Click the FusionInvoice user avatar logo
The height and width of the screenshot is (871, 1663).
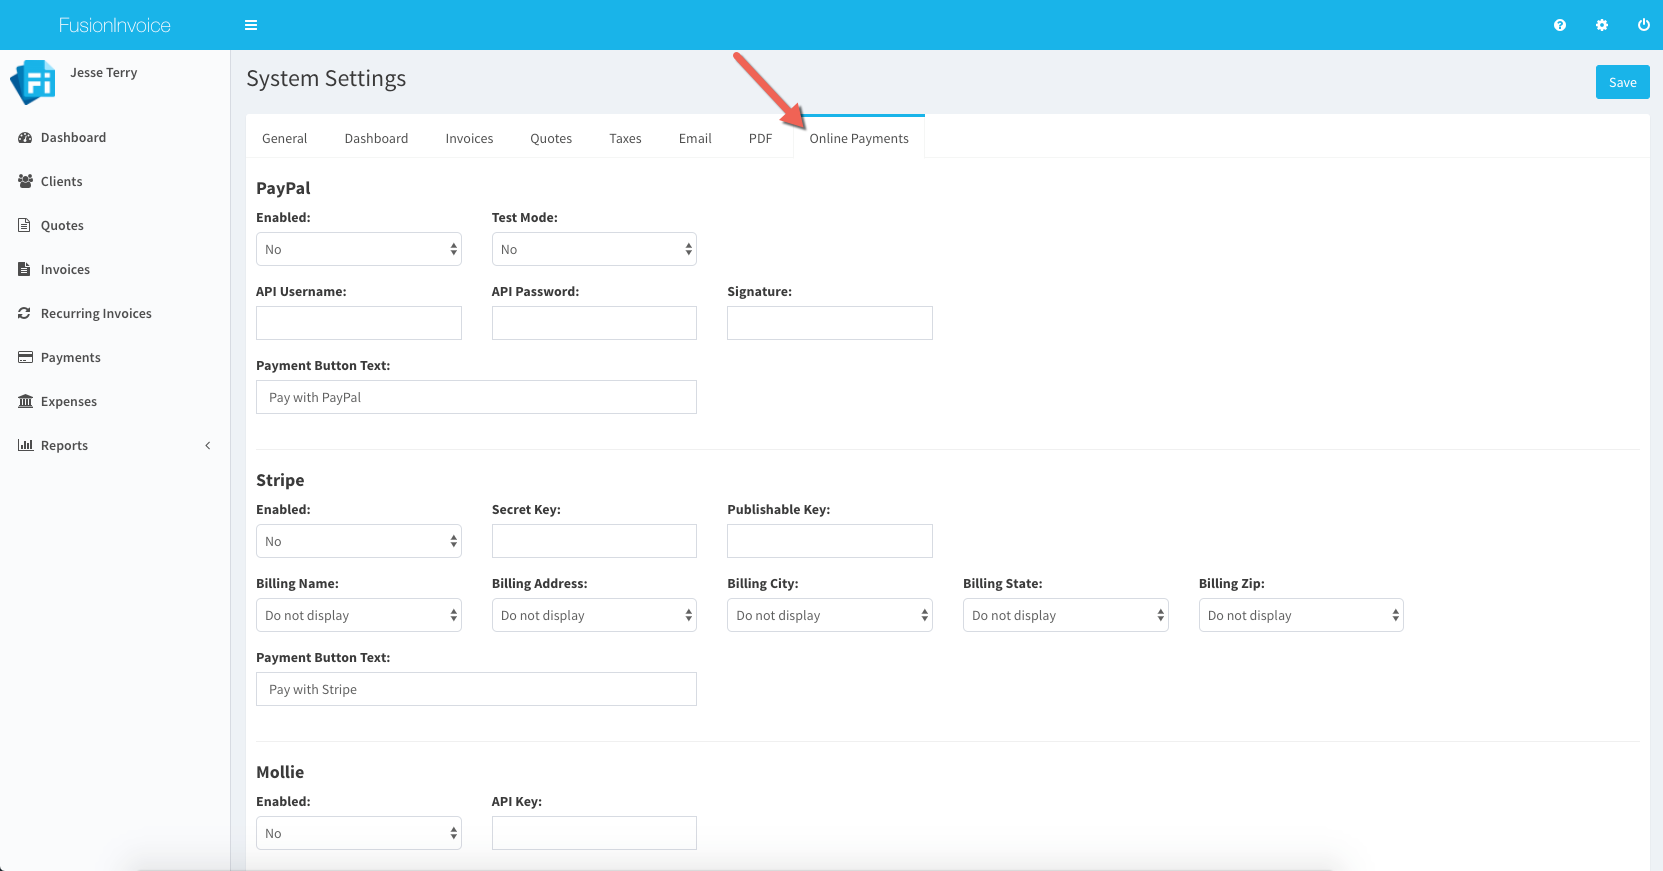pyautogui.click(x=33, y=82)
